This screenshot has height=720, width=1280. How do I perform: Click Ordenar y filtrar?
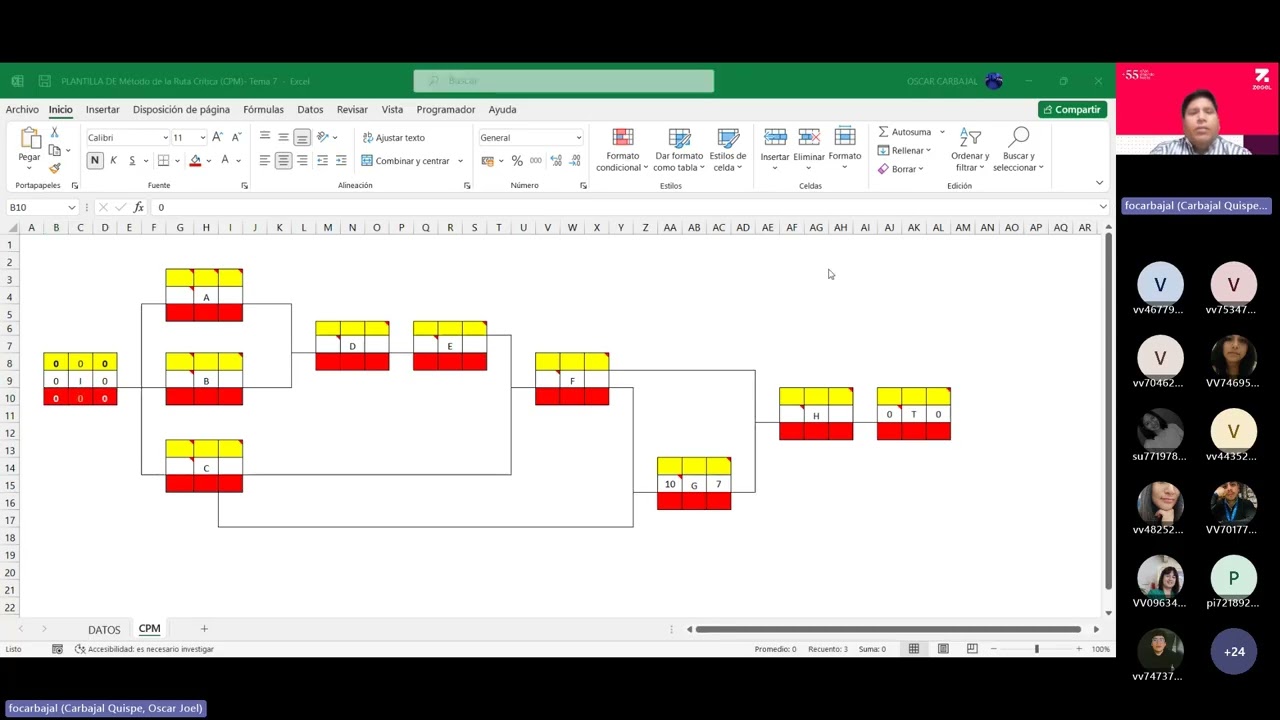click(970, 150)
